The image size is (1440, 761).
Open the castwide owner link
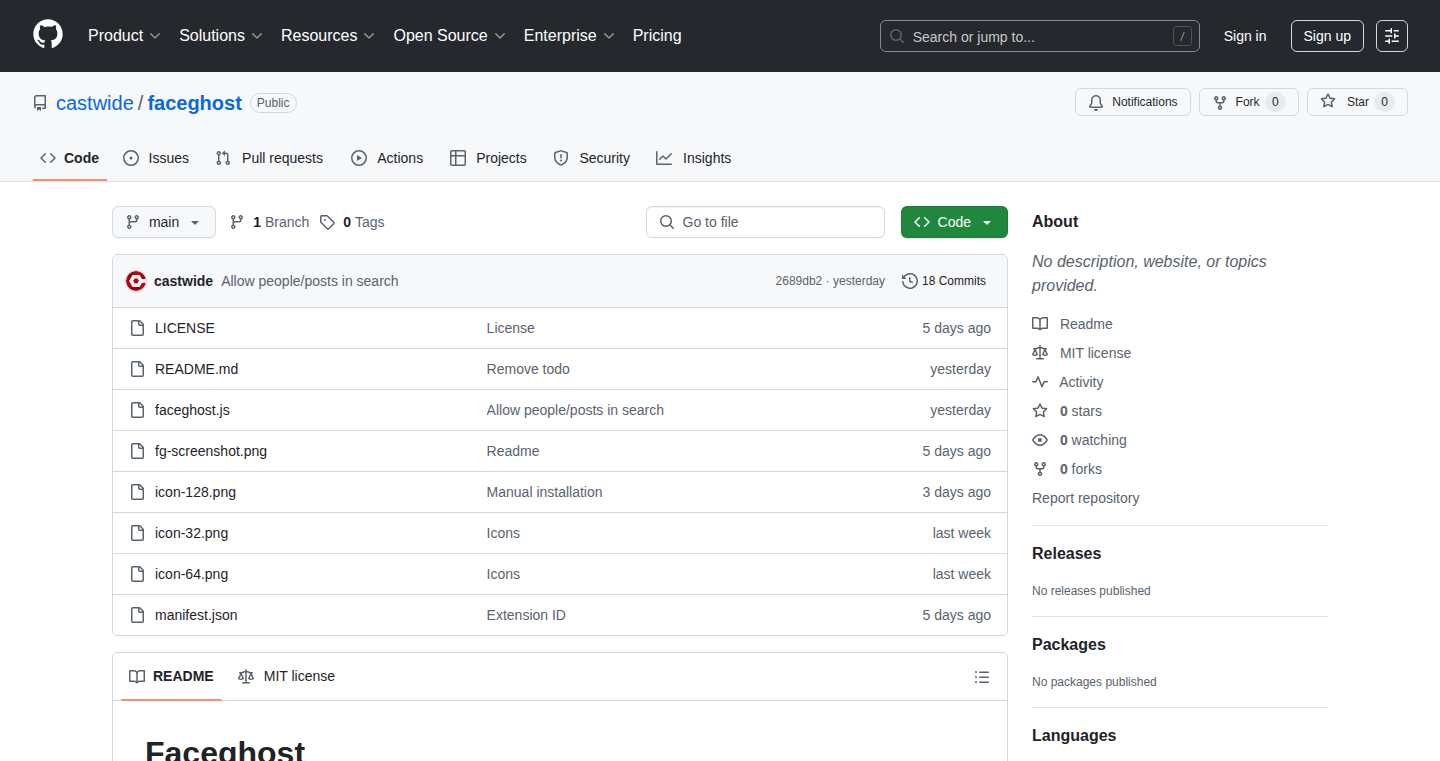(x=95, y=103)
